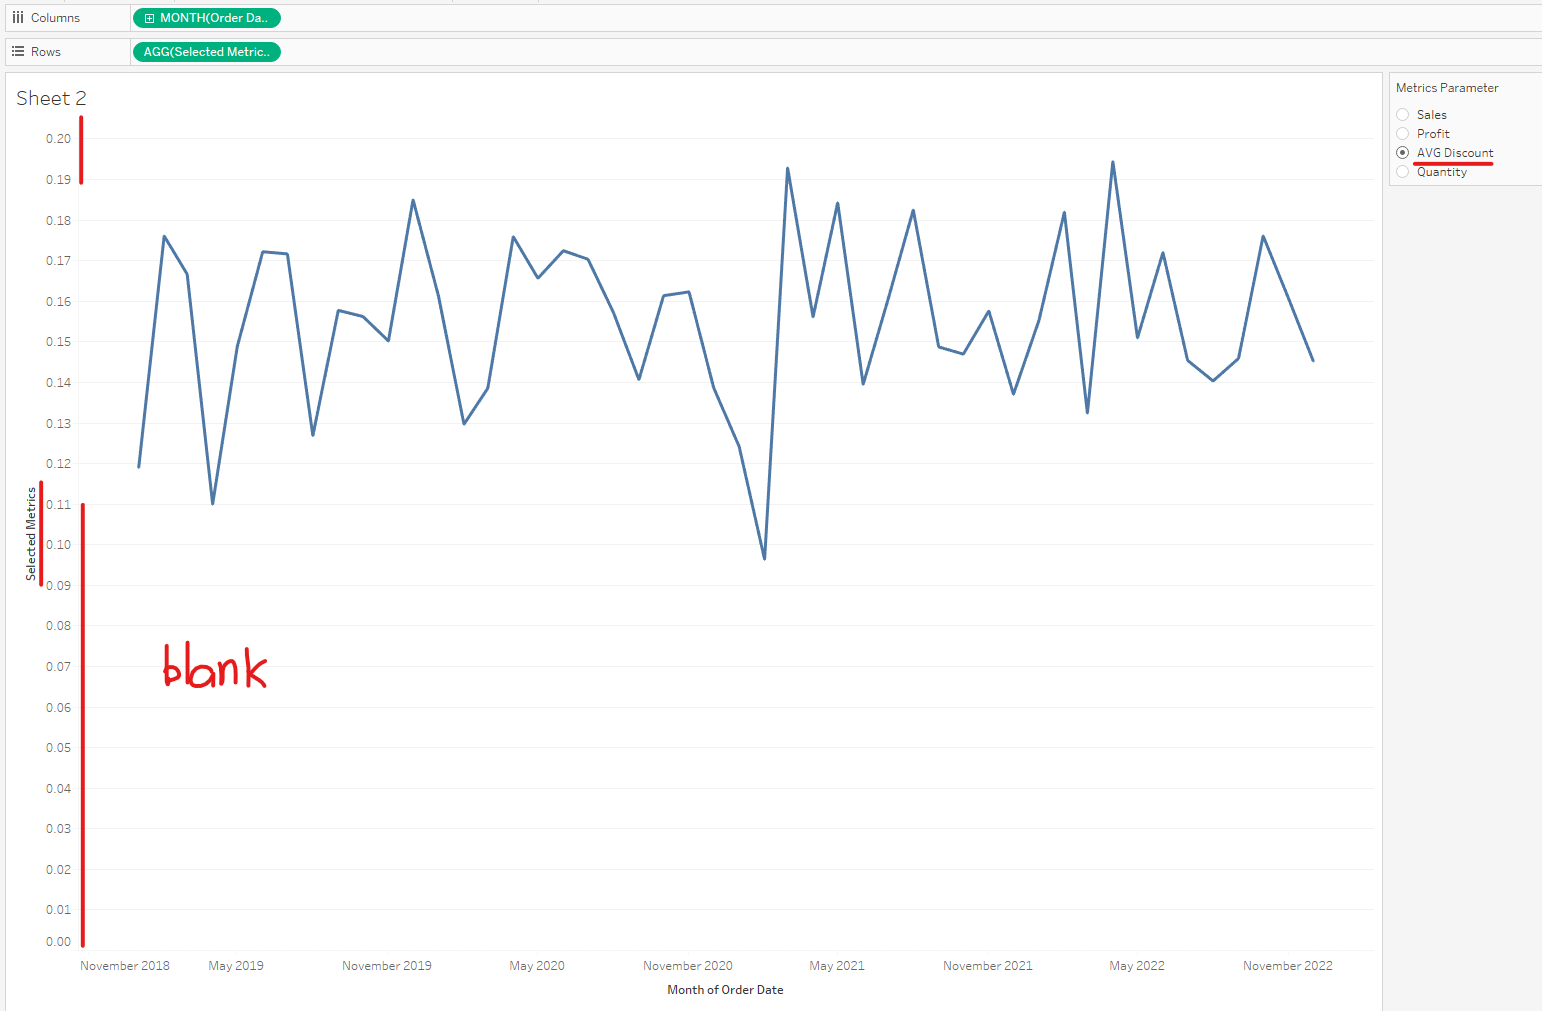Viewport: 1542px width, 1011px height.
Task: Click the Columns shelf icon
Action: click(x=18, y=18)
